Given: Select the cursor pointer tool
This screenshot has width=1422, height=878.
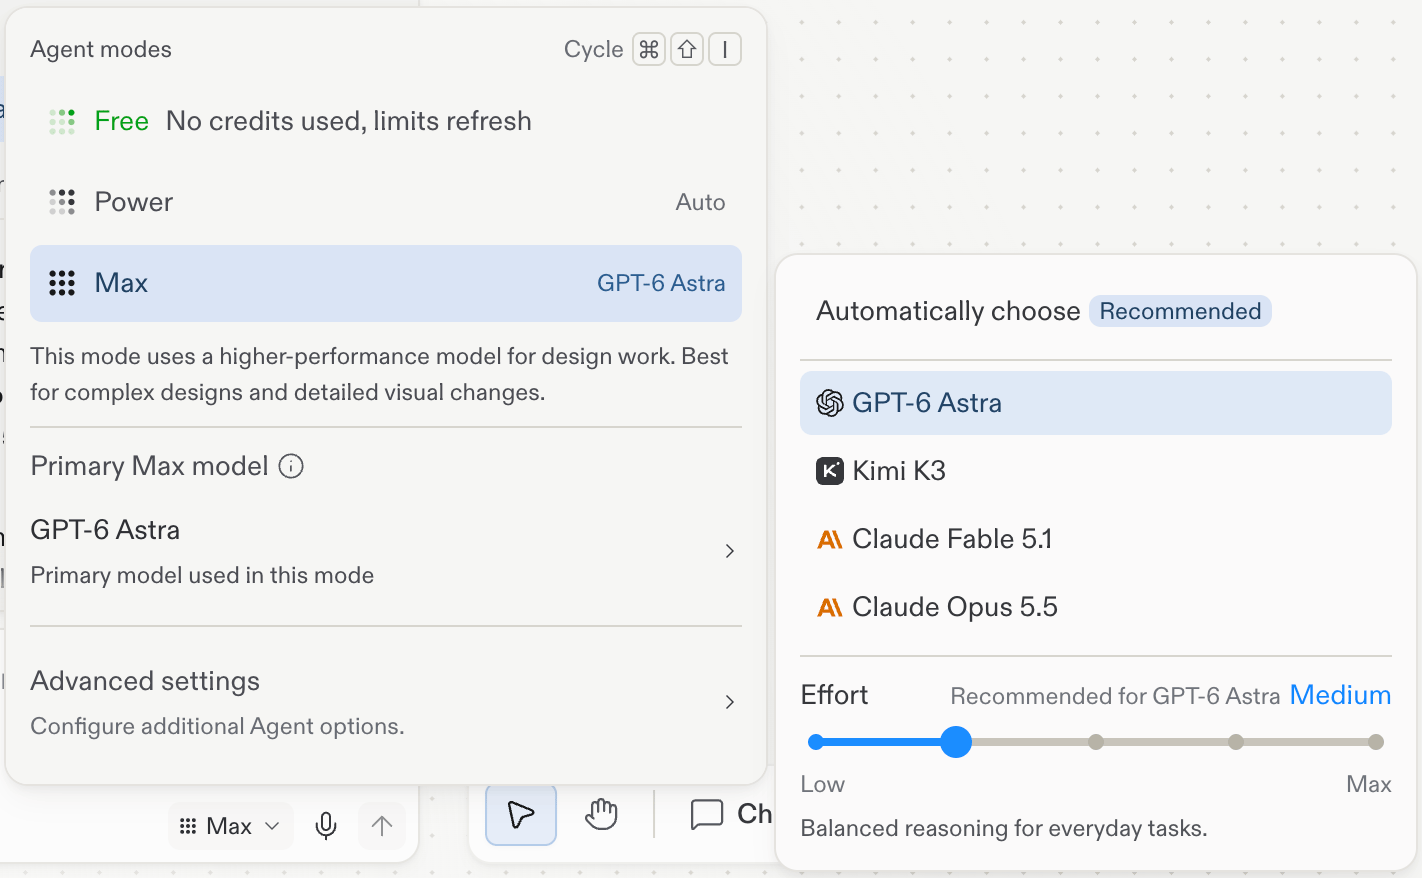Looking at the screenshot, I should click(x=521, y=814).
